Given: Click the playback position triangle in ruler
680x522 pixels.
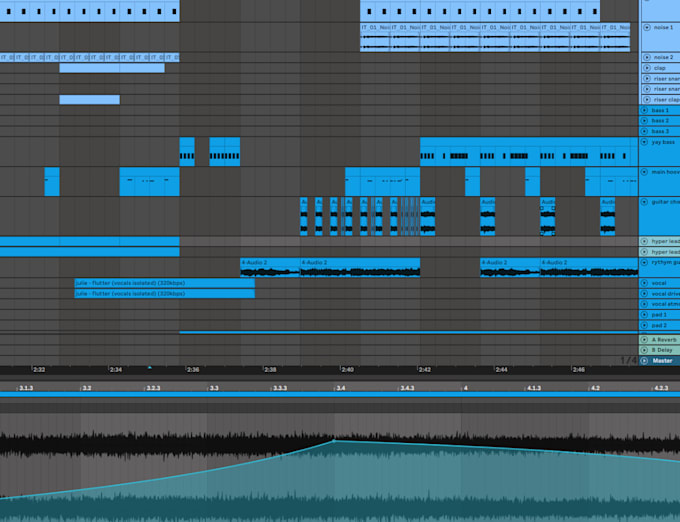Looking at the screenshot, I should tap(150, 368).
